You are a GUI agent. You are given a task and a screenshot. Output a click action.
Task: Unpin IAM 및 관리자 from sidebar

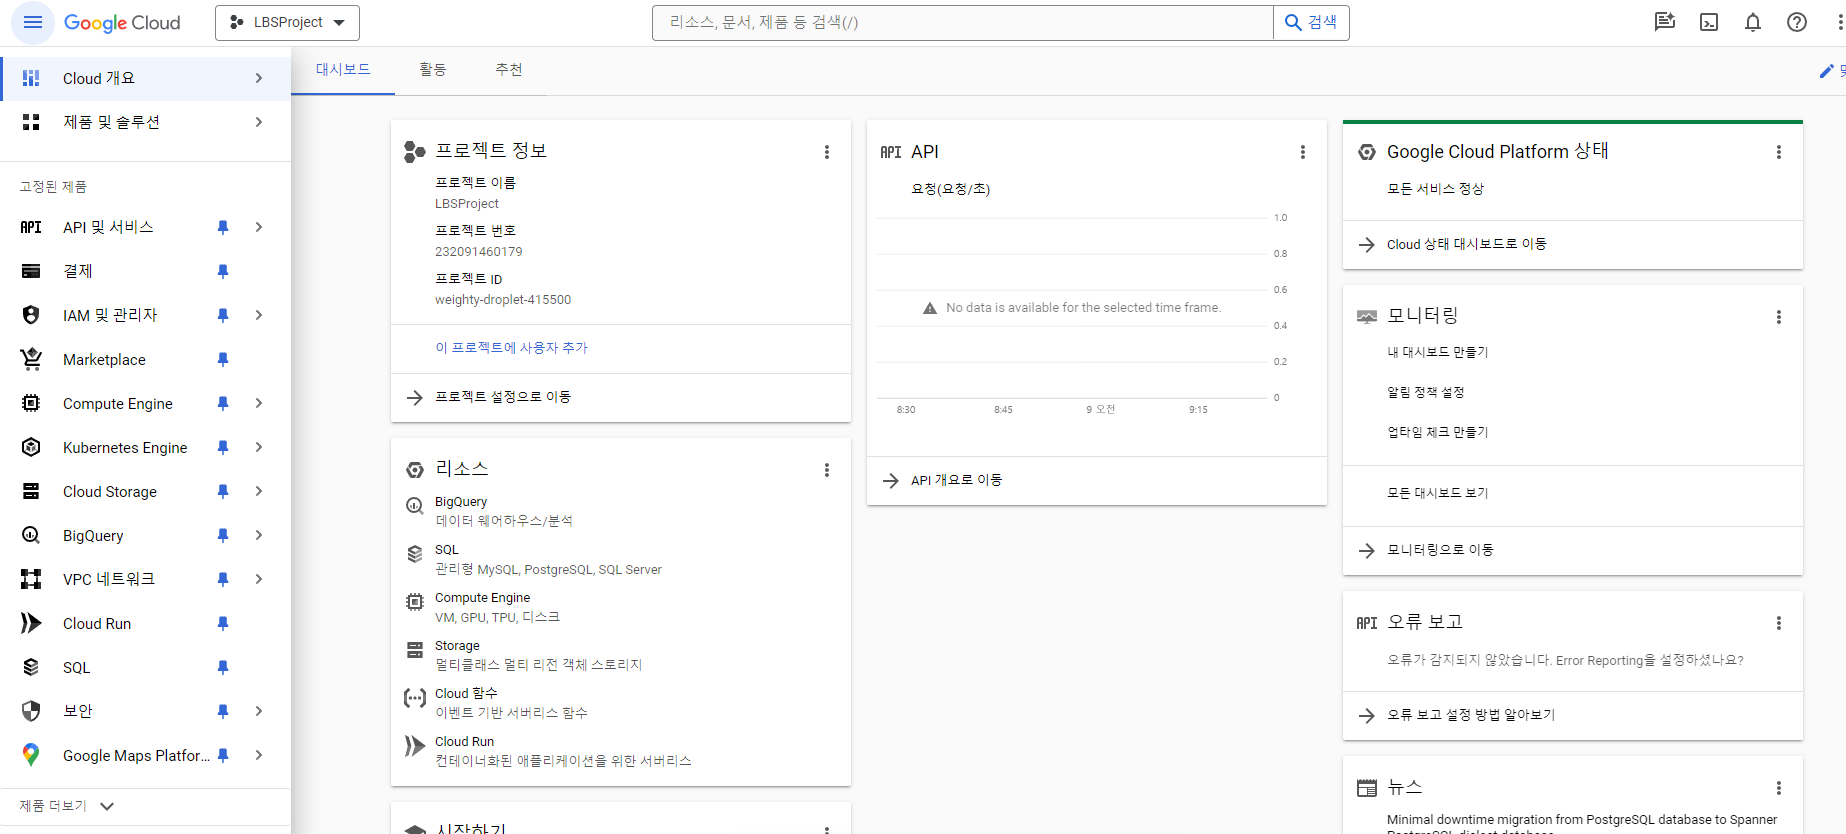point(223,315)
